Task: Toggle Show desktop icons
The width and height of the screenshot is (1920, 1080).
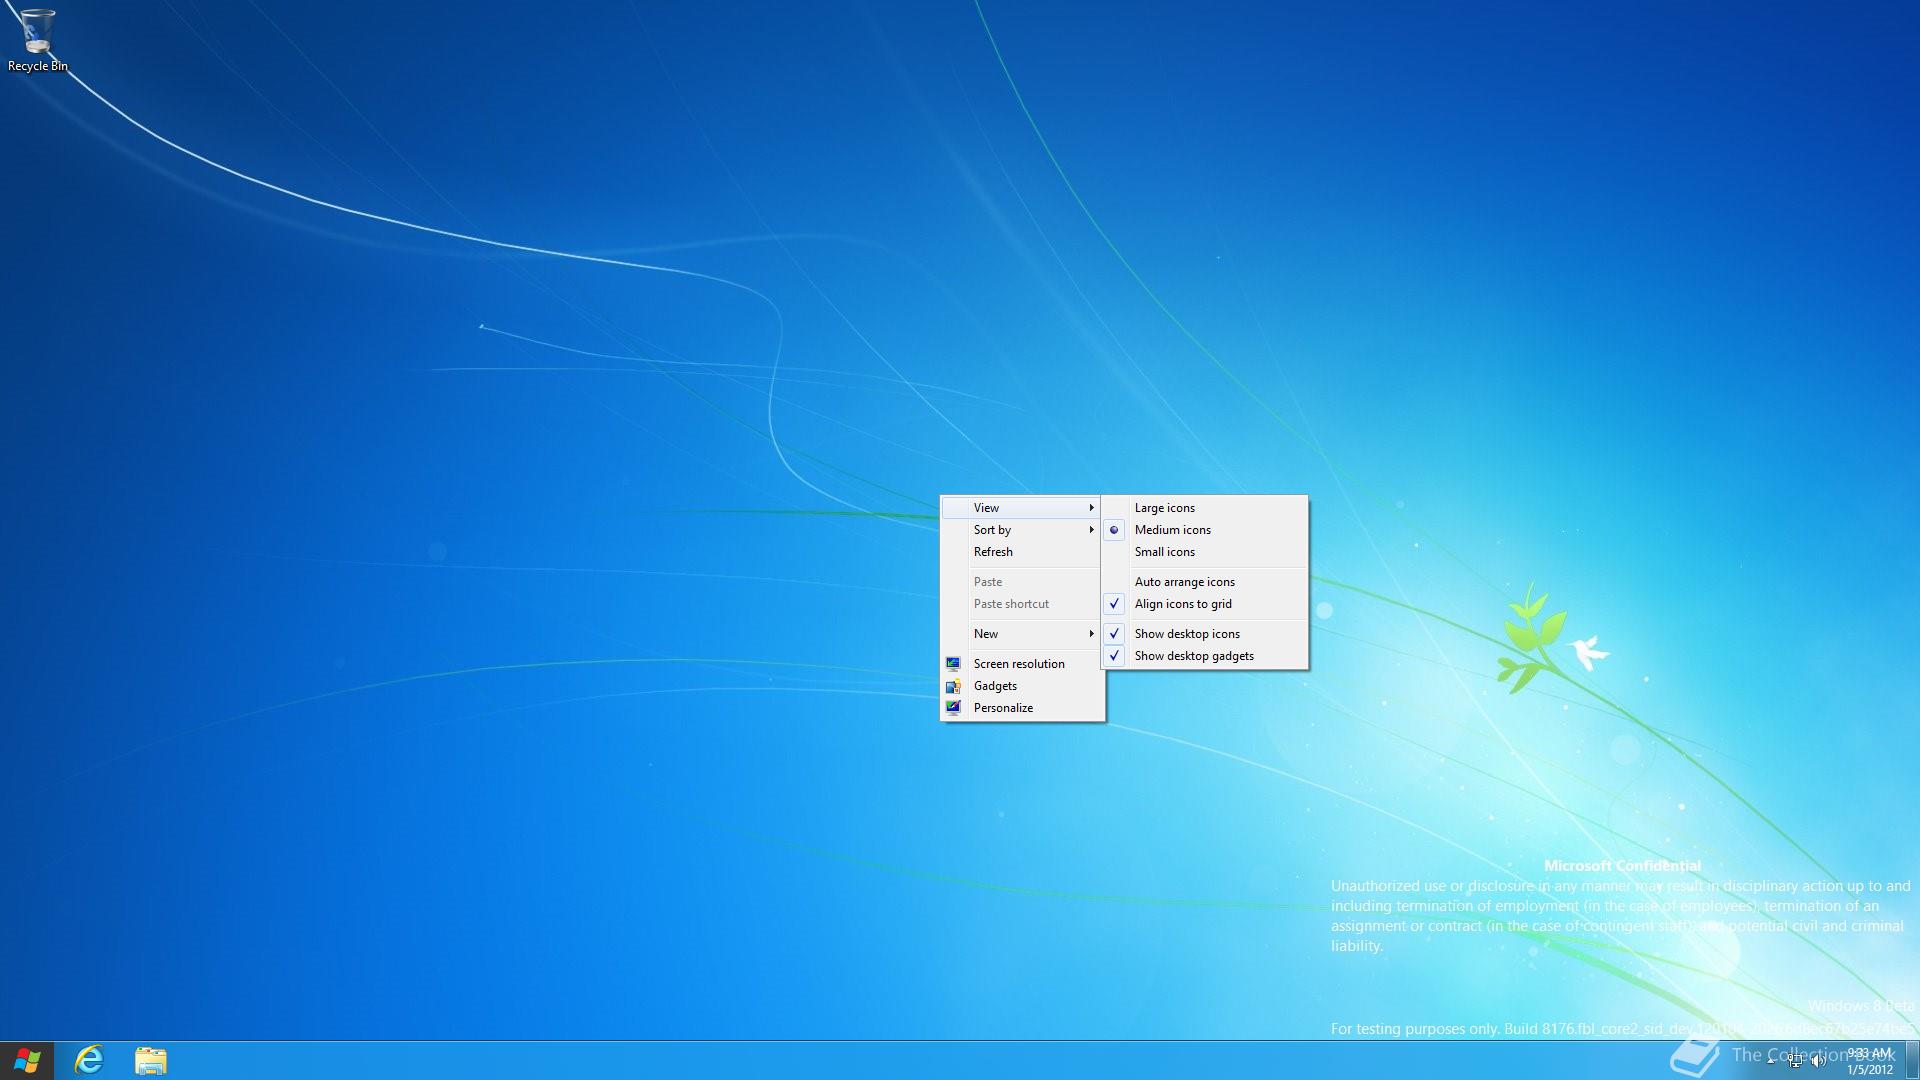Action: (x=1205, y=634)
